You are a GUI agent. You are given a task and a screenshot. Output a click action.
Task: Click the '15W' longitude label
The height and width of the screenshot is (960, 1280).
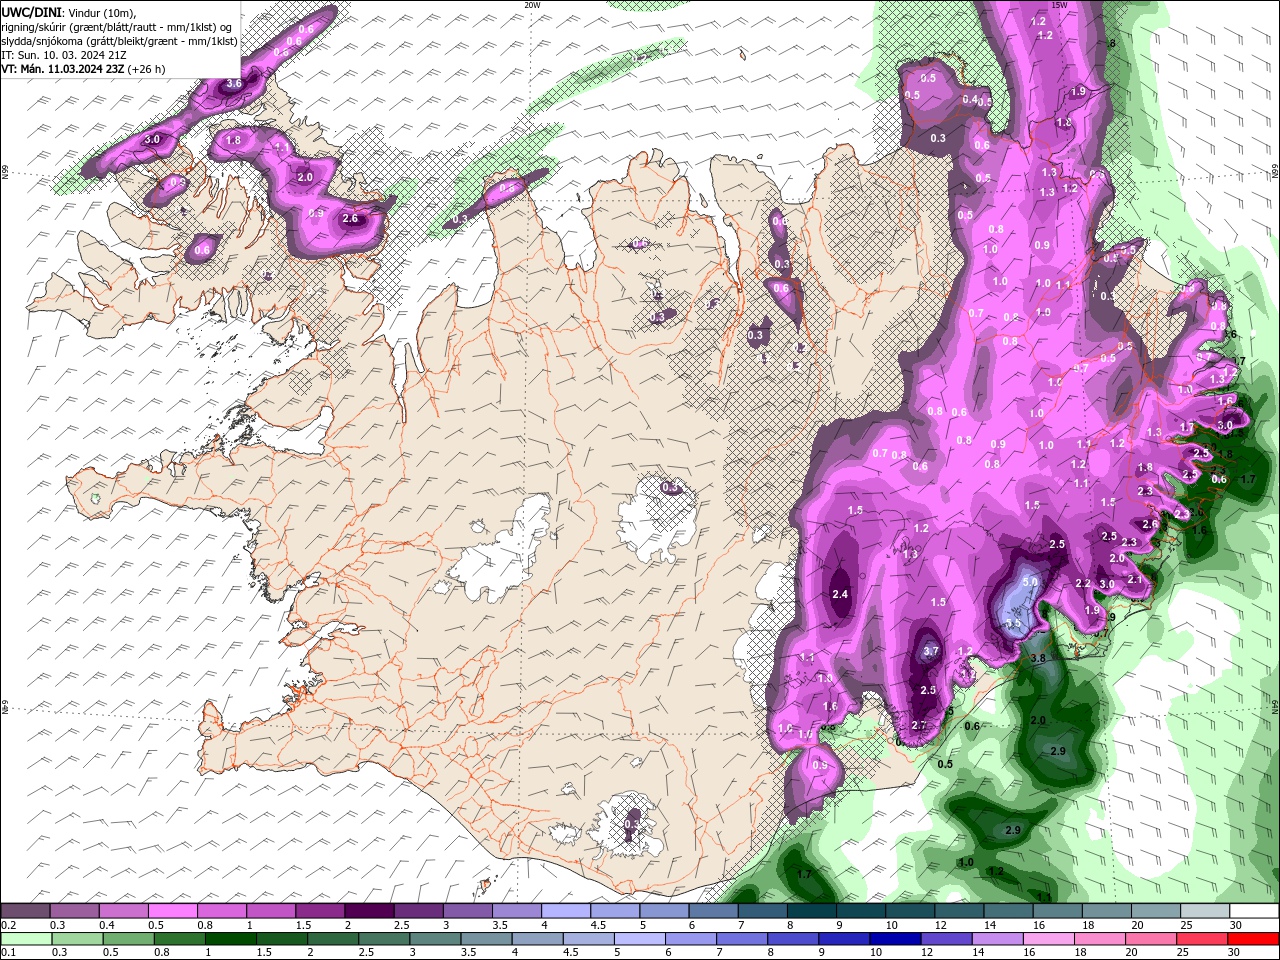pyautogui.click(x=1060, y=5)
